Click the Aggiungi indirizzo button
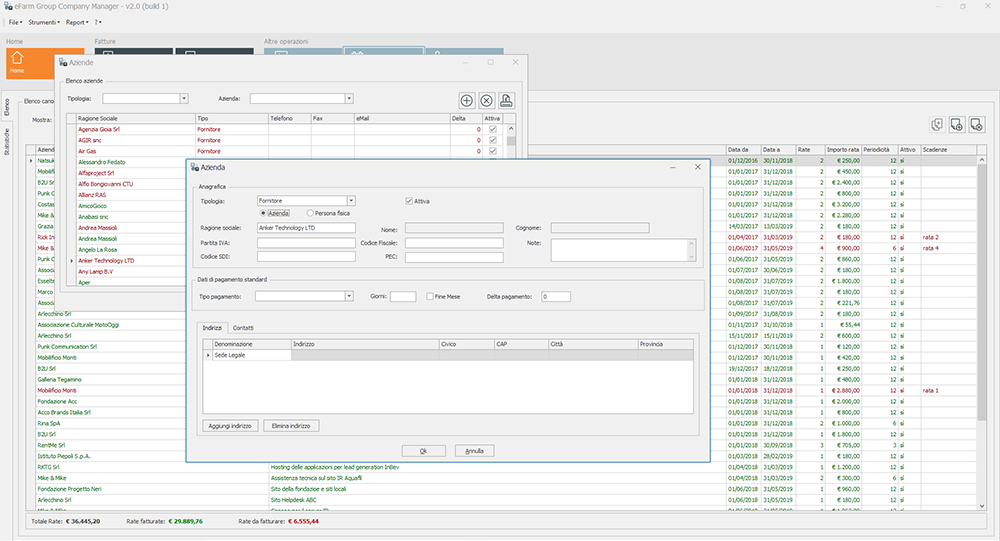Image resolution: width=1000 pixels, height=541 pixels. pos(230,426)
